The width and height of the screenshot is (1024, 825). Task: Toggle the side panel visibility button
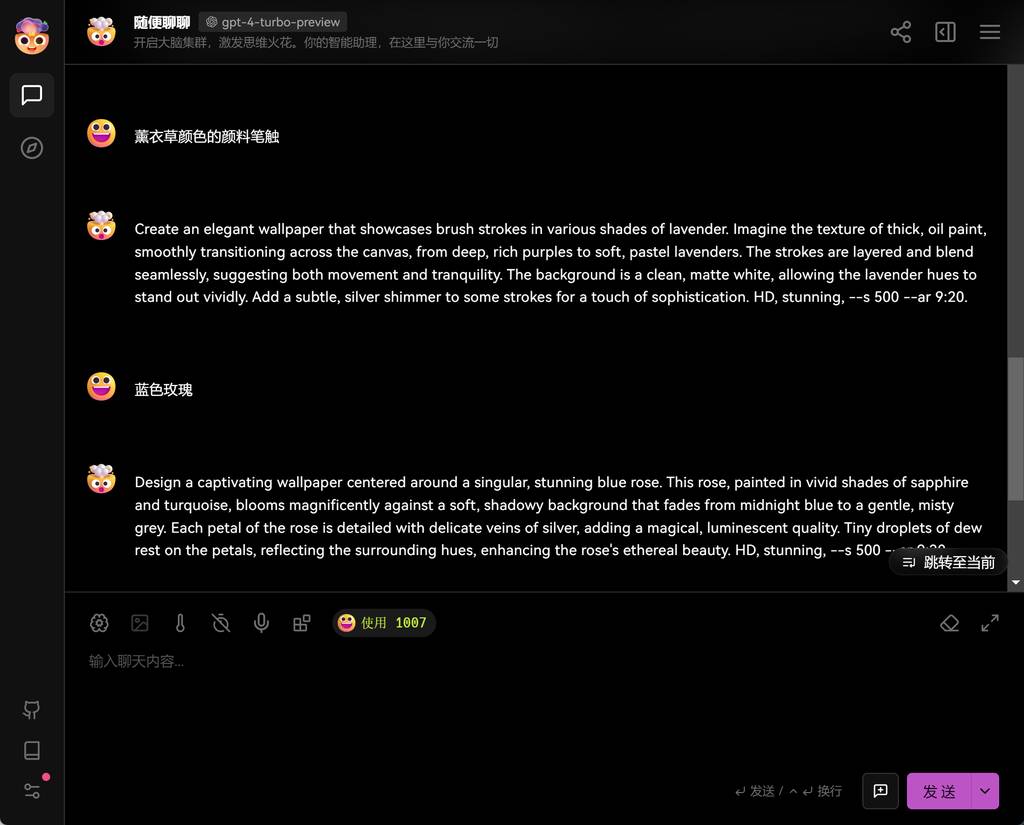945,32
